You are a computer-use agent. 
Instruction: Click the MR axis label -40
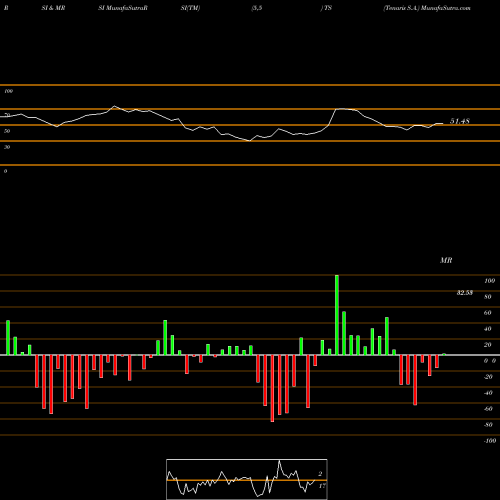point(488,393)
